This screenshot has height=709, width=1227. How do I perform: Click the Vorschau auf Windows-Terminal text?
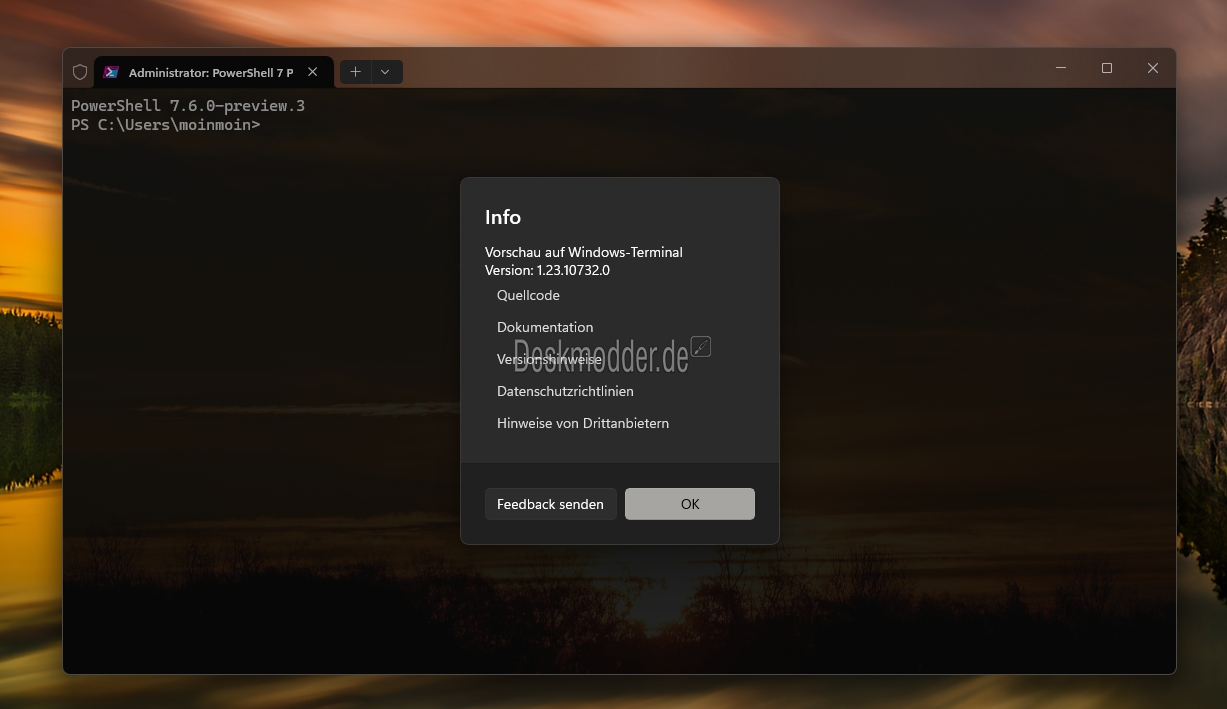[584, 252]
